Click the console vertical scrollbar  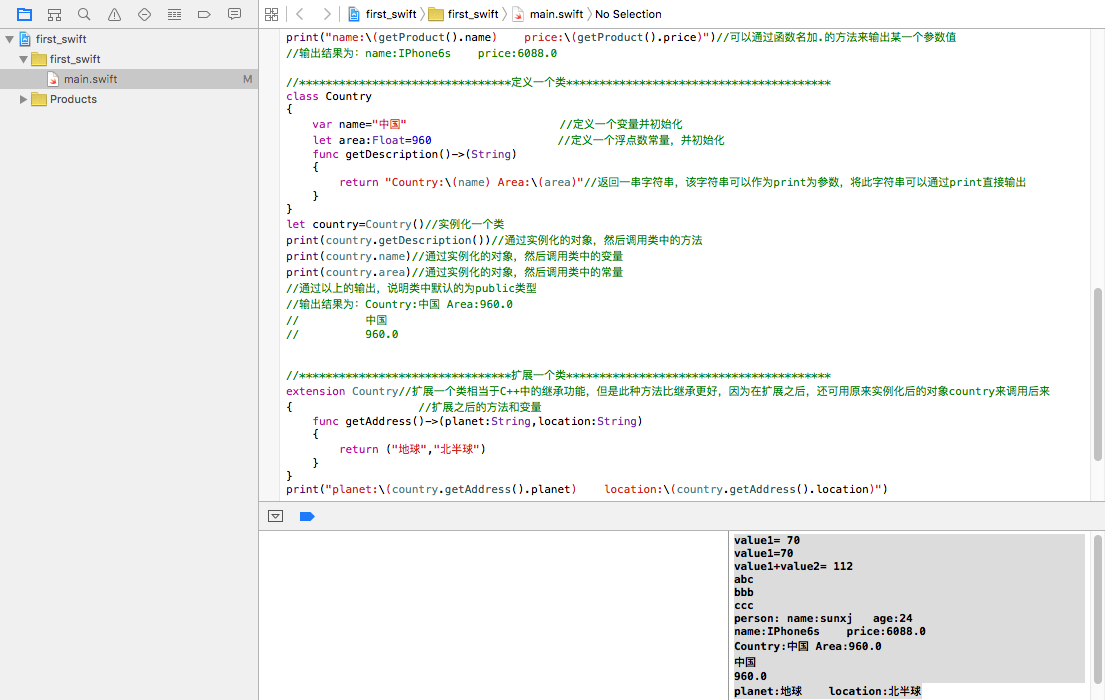[1097, 609]
